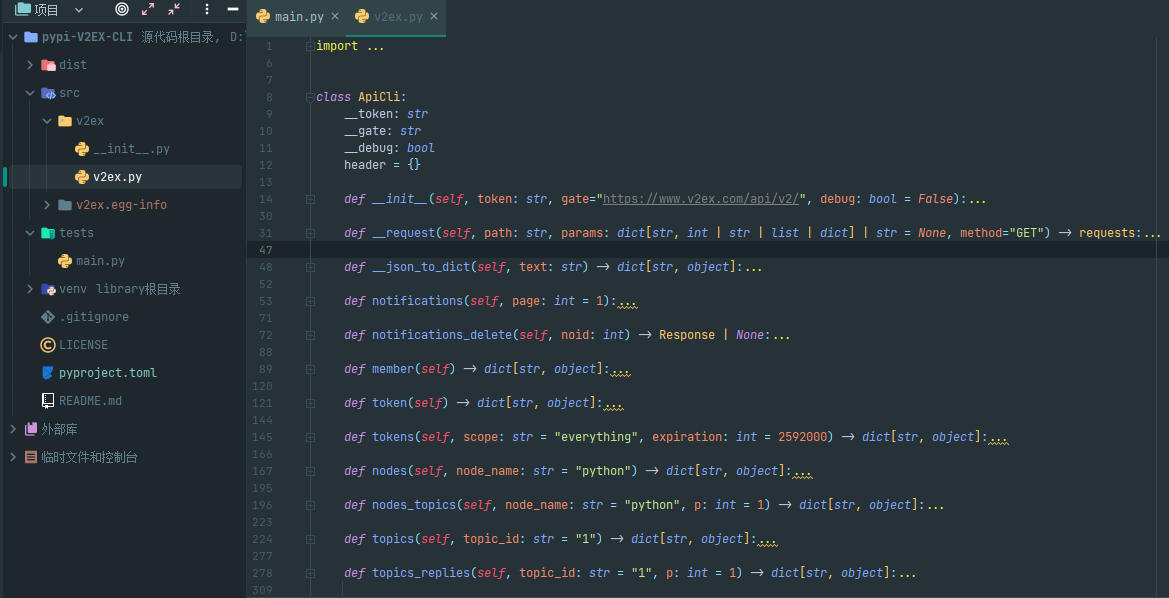
Task: Expand the 临时文件和控制台 node chevron
Action: 13,457
